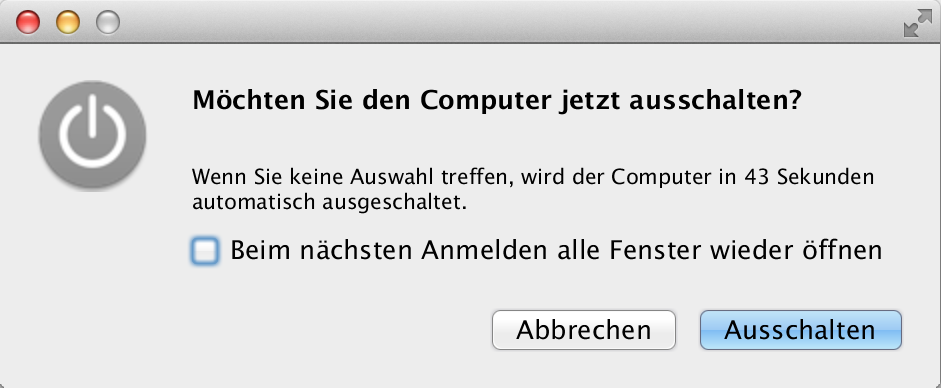Select the word 'Computer' in the bold heading

(x=485, y=101)
